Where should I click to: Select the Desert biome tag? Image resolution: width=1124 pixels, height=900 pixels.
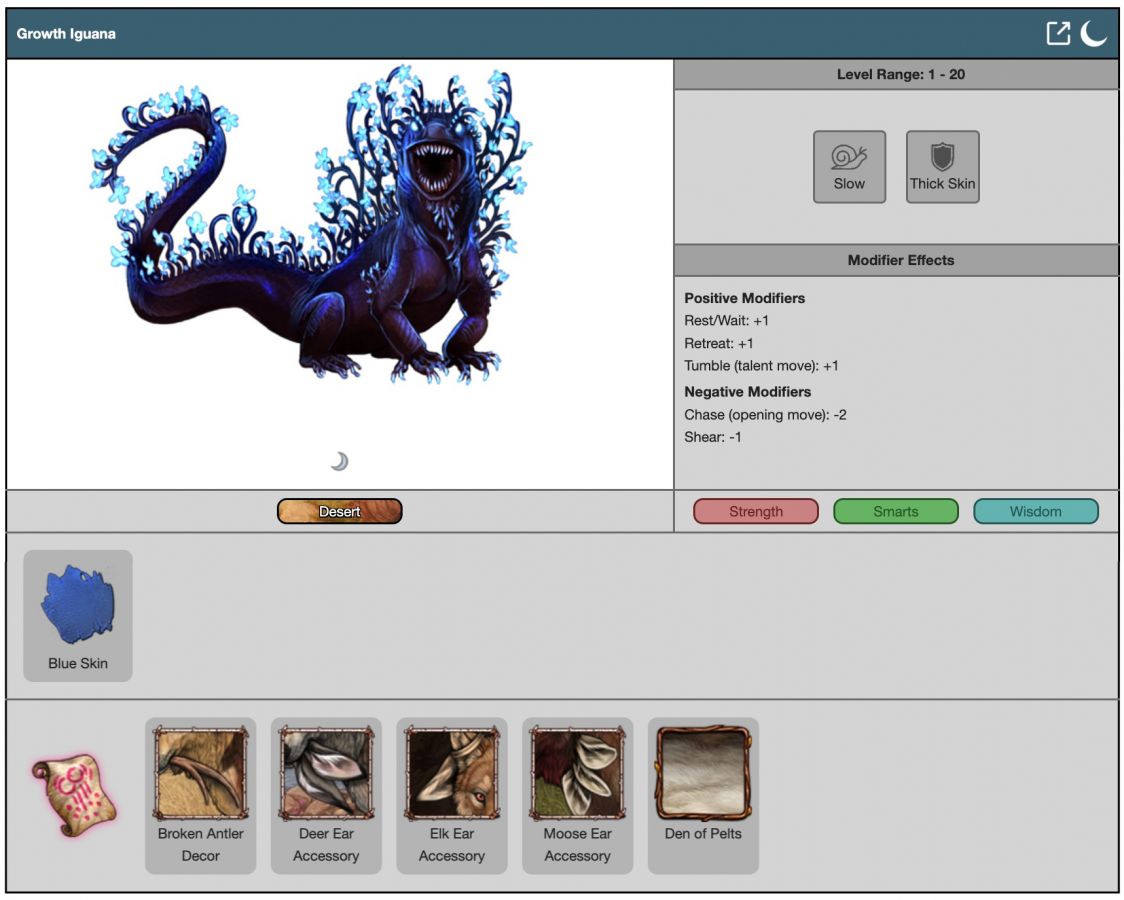coord(340,511)
